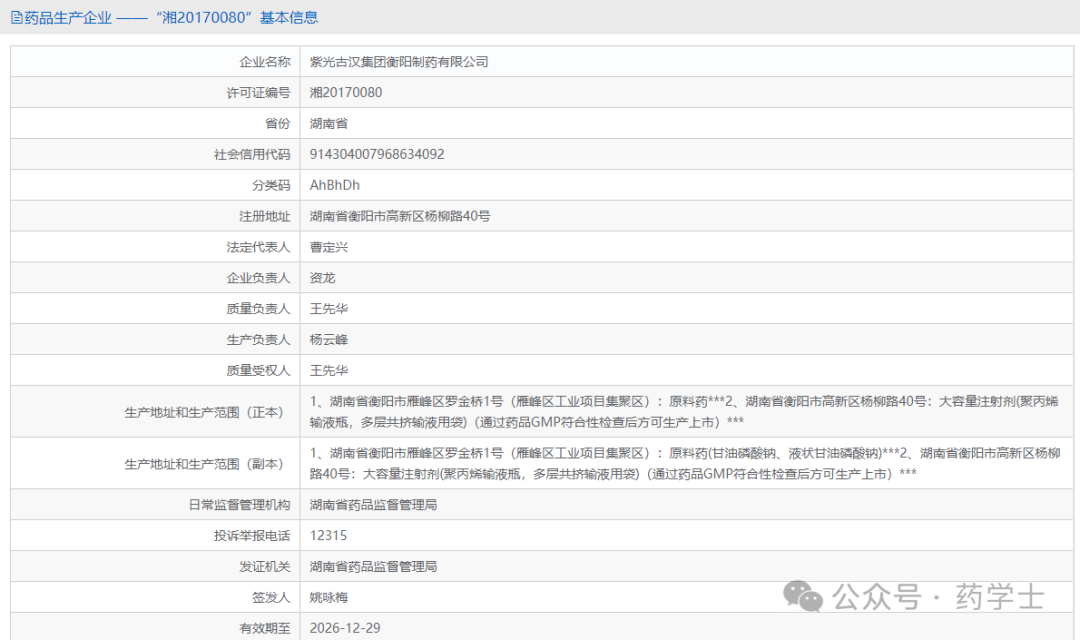Viewport: 1080px width, 640px height.
Task: Select credit code 914304007968634092
Action: click(x=377, y=154)
